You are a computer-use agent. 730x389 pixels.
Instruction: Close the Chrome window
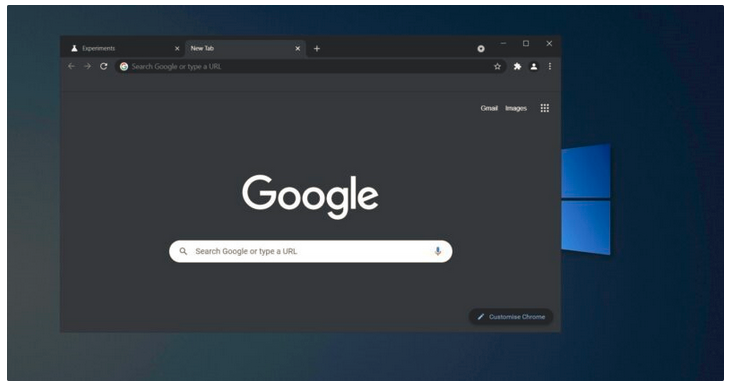point(549,43)
